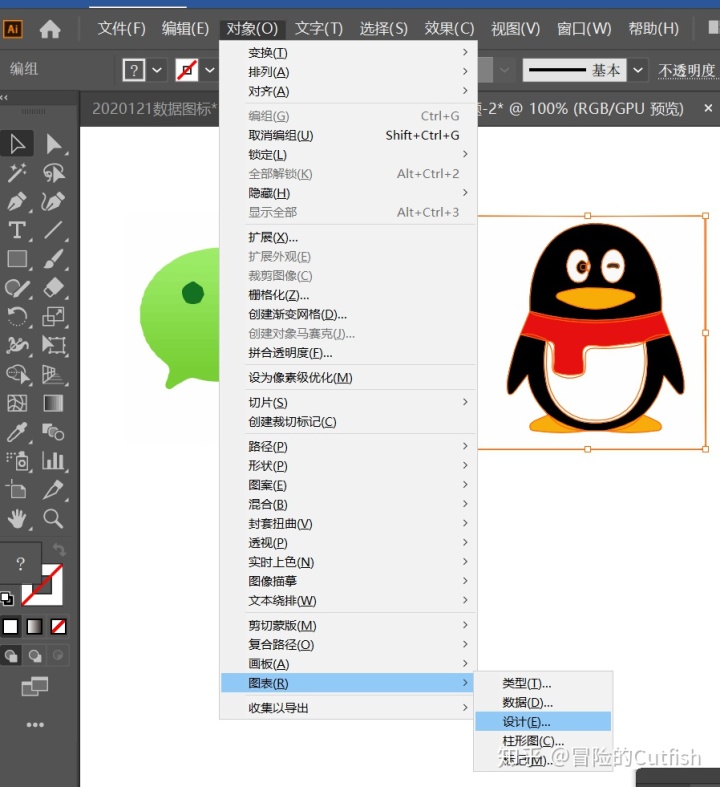
Task: Select the Width/Warp tool
Action: coord(17,345)
